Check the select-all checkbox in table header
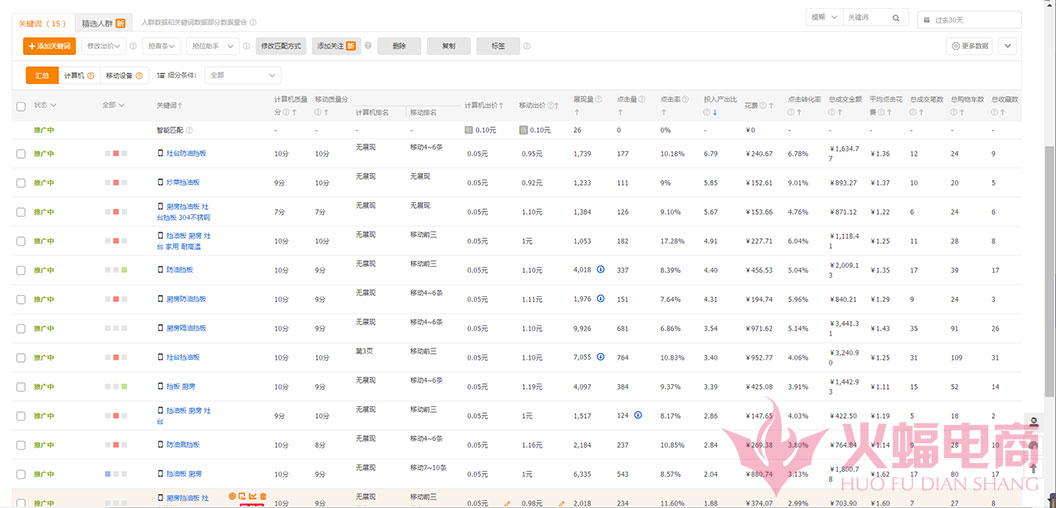This screenshot has height=508, width=1056. point(21,105)
